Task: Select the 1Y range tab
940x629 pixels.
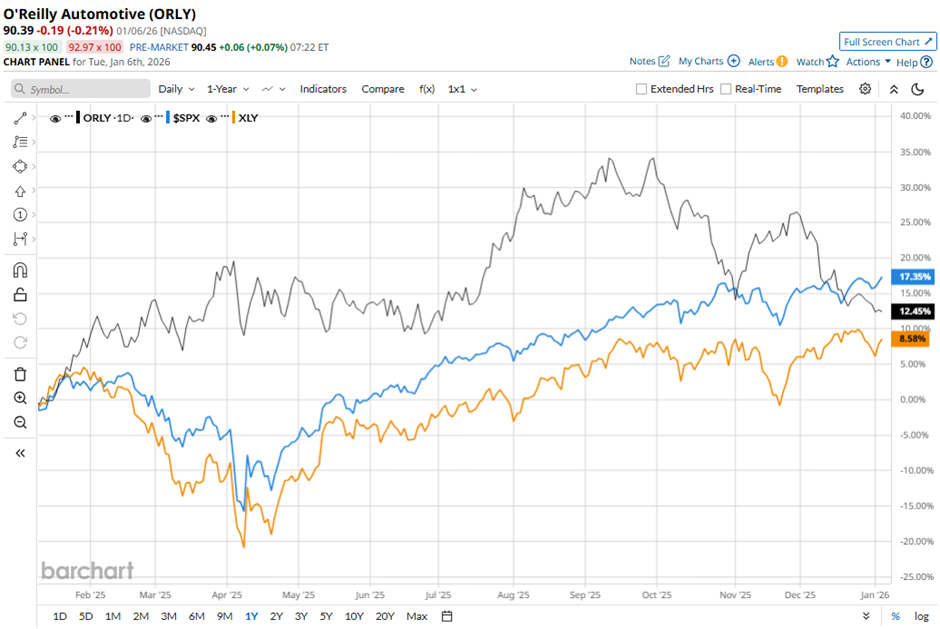Action: 251,616
